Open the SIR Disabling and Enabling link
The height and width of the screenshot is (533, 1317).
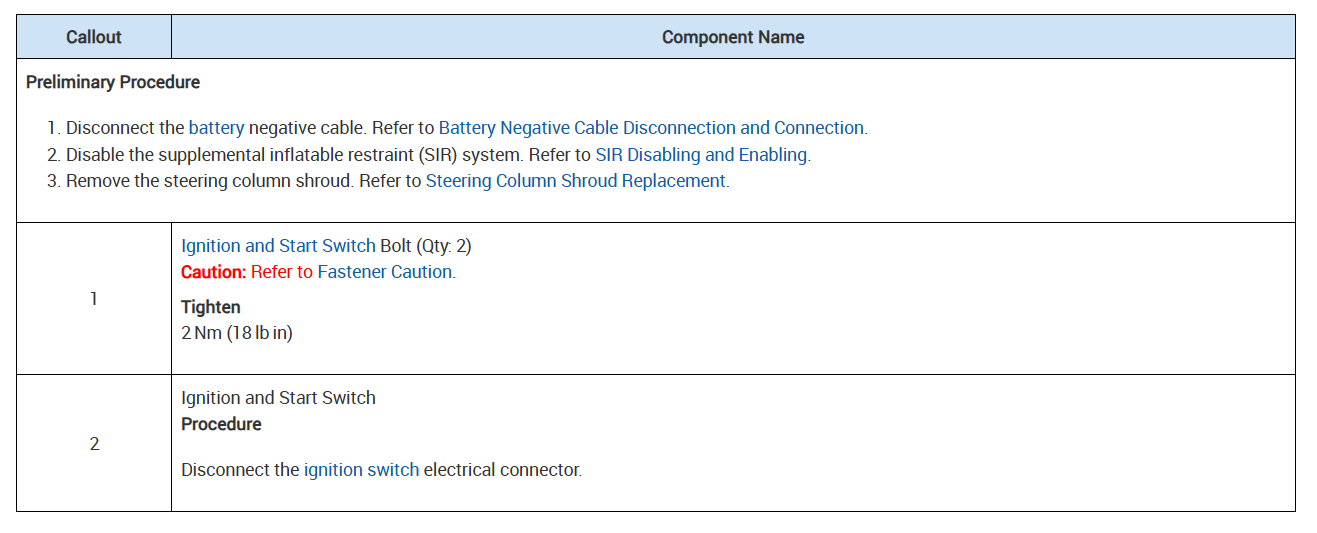pos(701,155)
